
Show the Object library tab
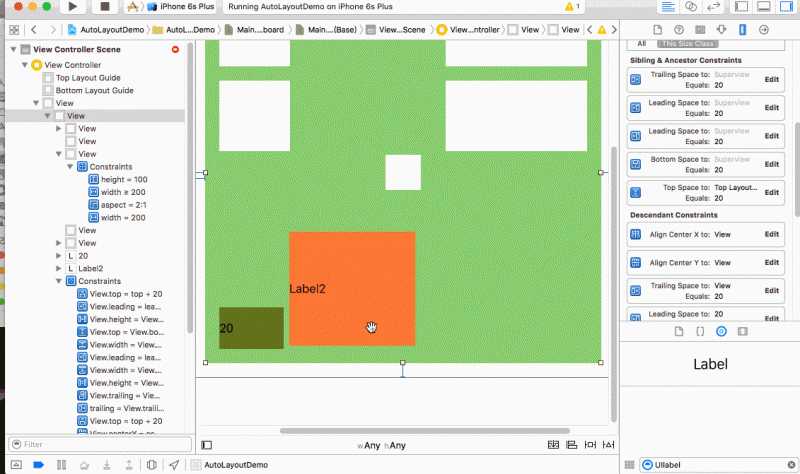721,330
